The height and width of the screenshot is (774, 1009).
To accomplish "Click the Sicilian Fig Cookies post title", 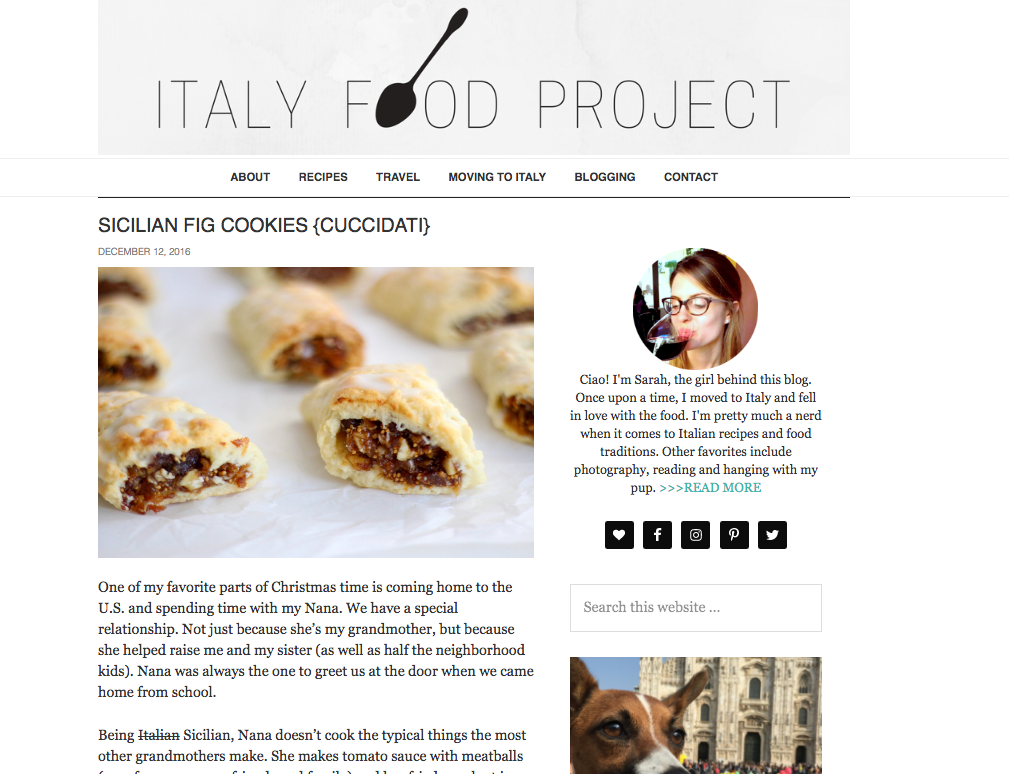I will pyautogui.click(x=264, y=225).
